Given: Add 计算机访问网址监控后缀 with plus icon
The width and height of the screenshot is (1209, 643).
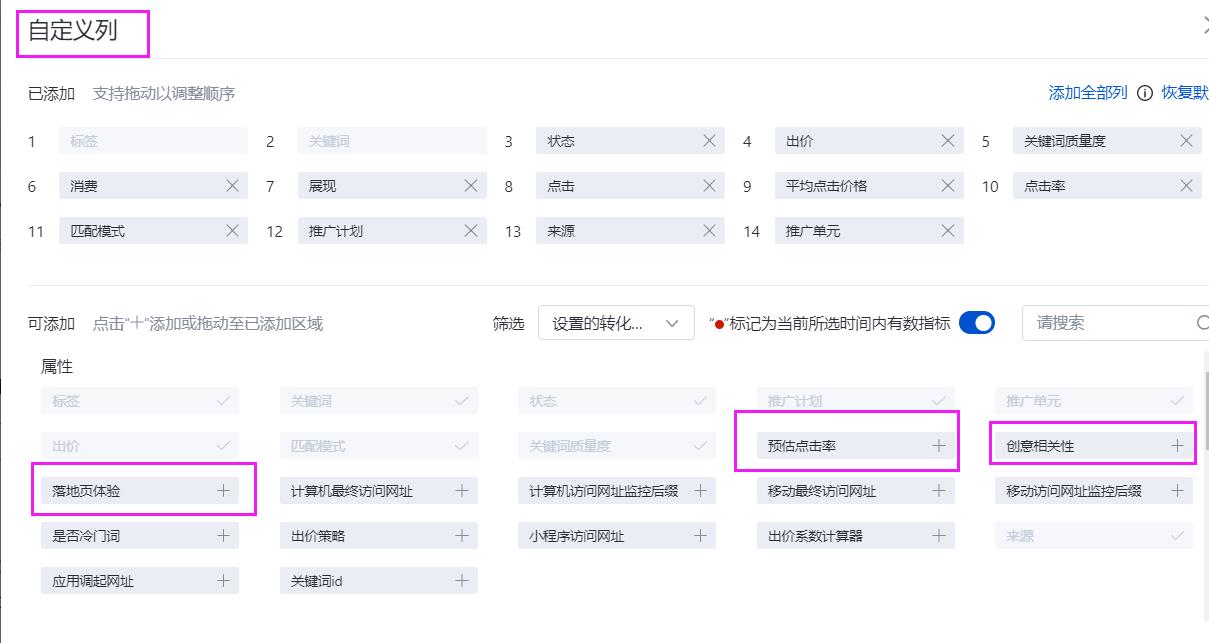Looking at the screenshot, I should (700, 491).
